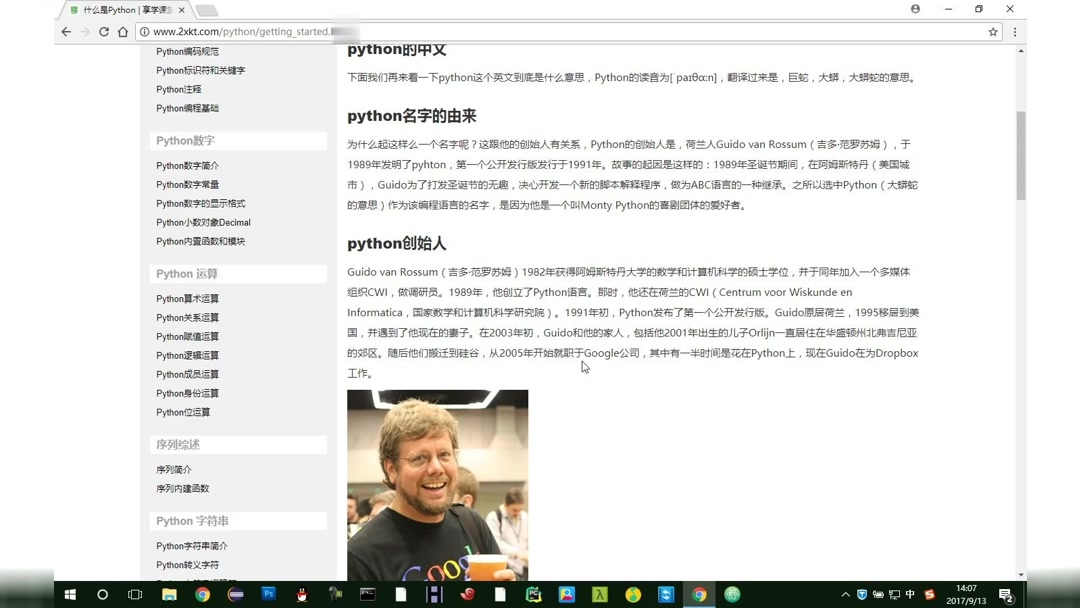Reload the current page

coord(104,31)
